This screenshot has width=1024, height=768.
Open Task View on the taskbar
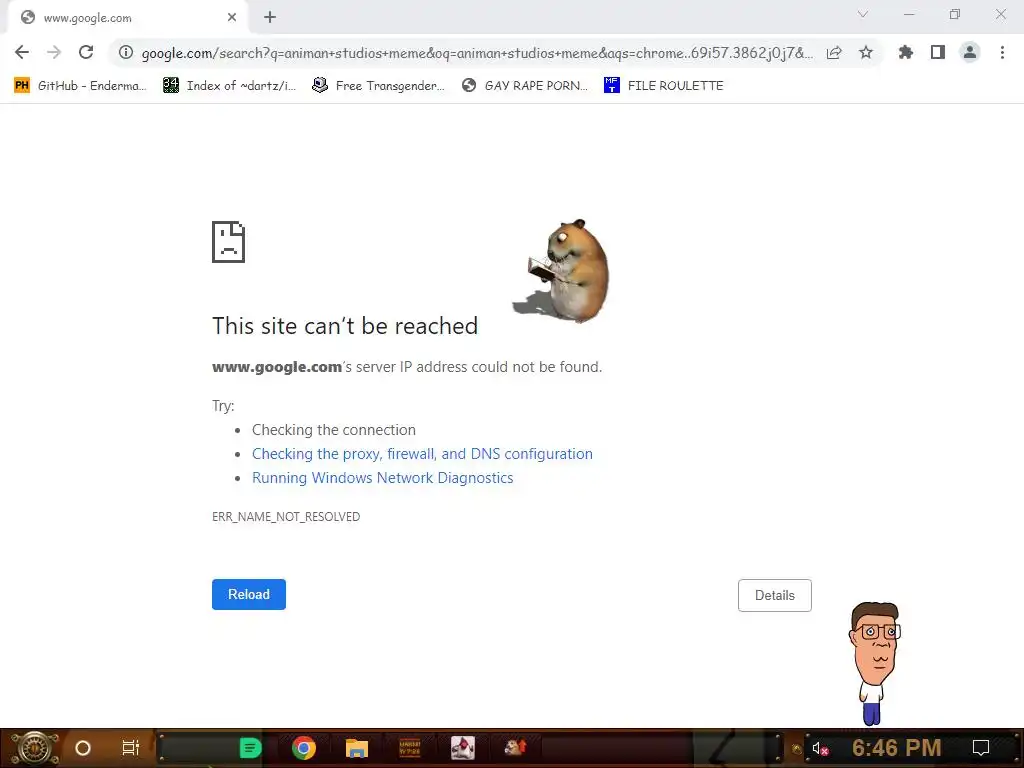pyautogui.click(x=131, y=748)
